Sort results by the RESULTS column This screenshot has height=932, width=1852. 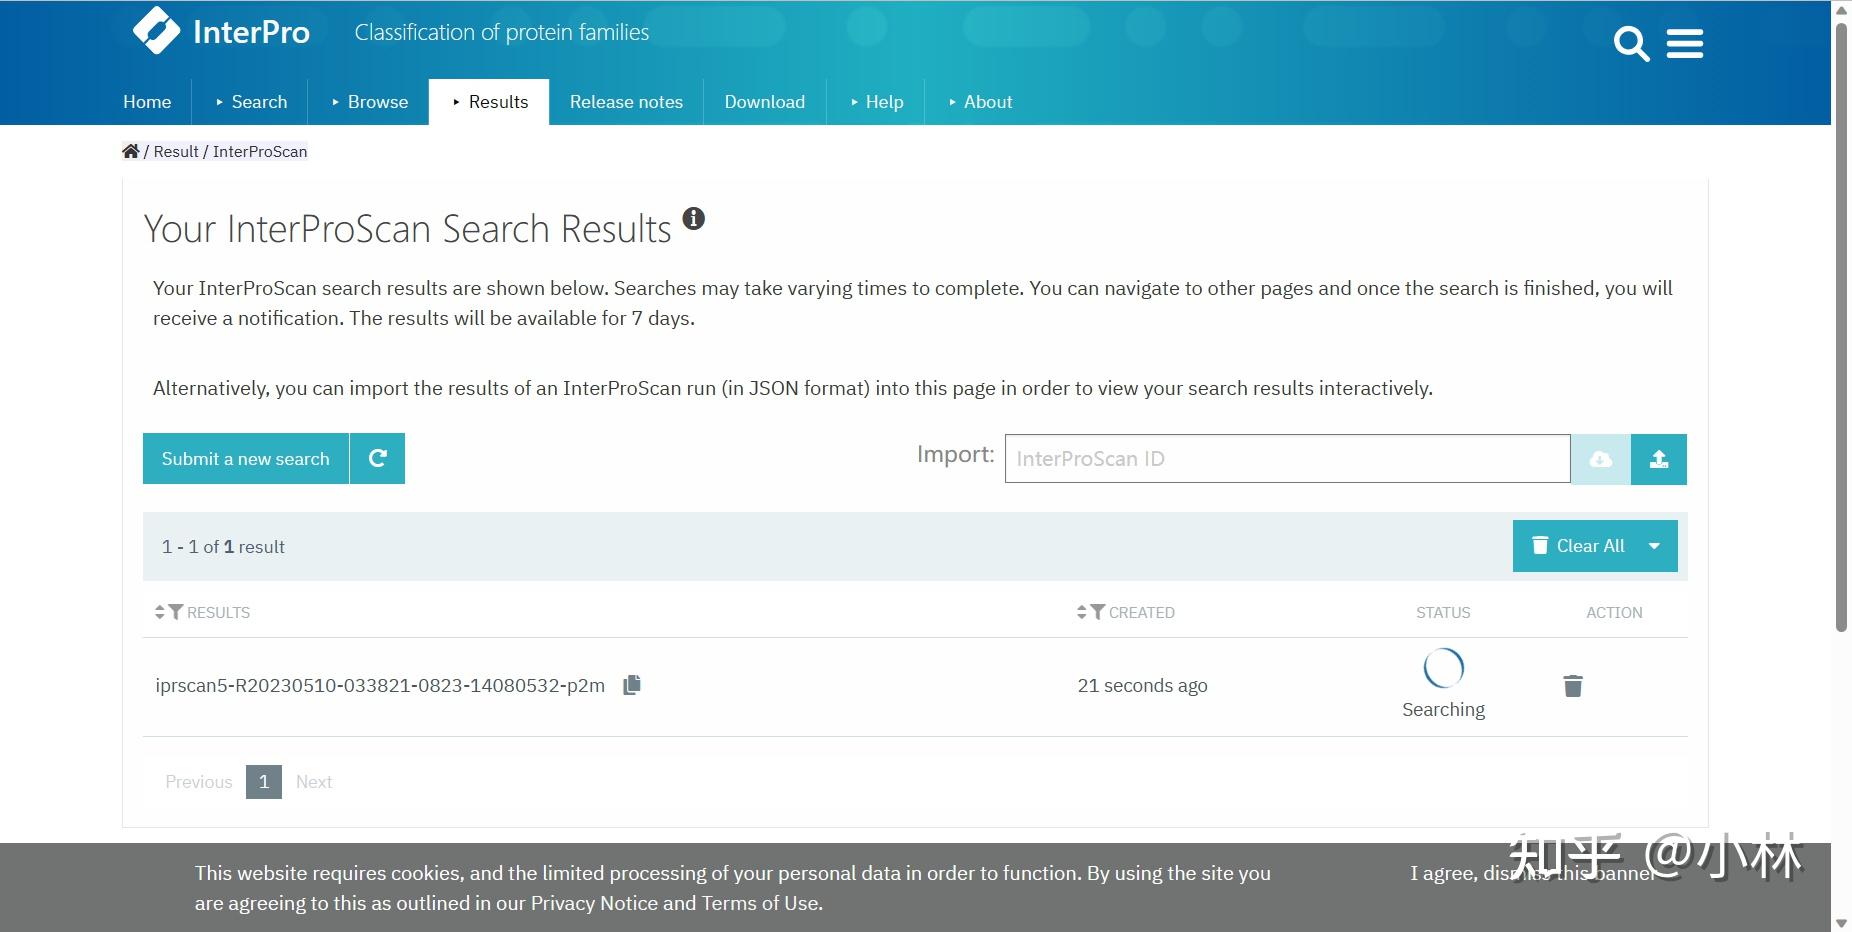pos(160,612)
